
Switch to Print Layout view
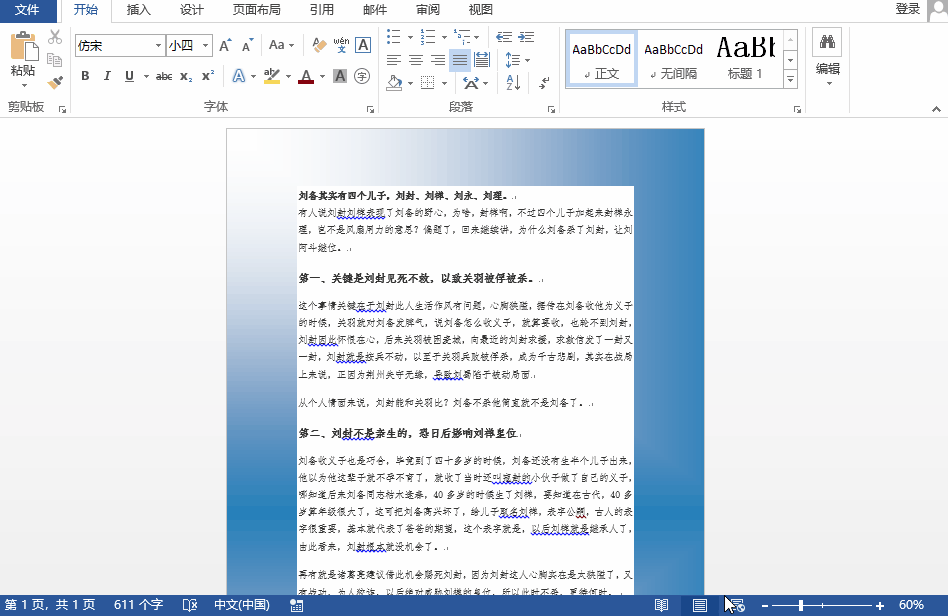click(700, 605)
